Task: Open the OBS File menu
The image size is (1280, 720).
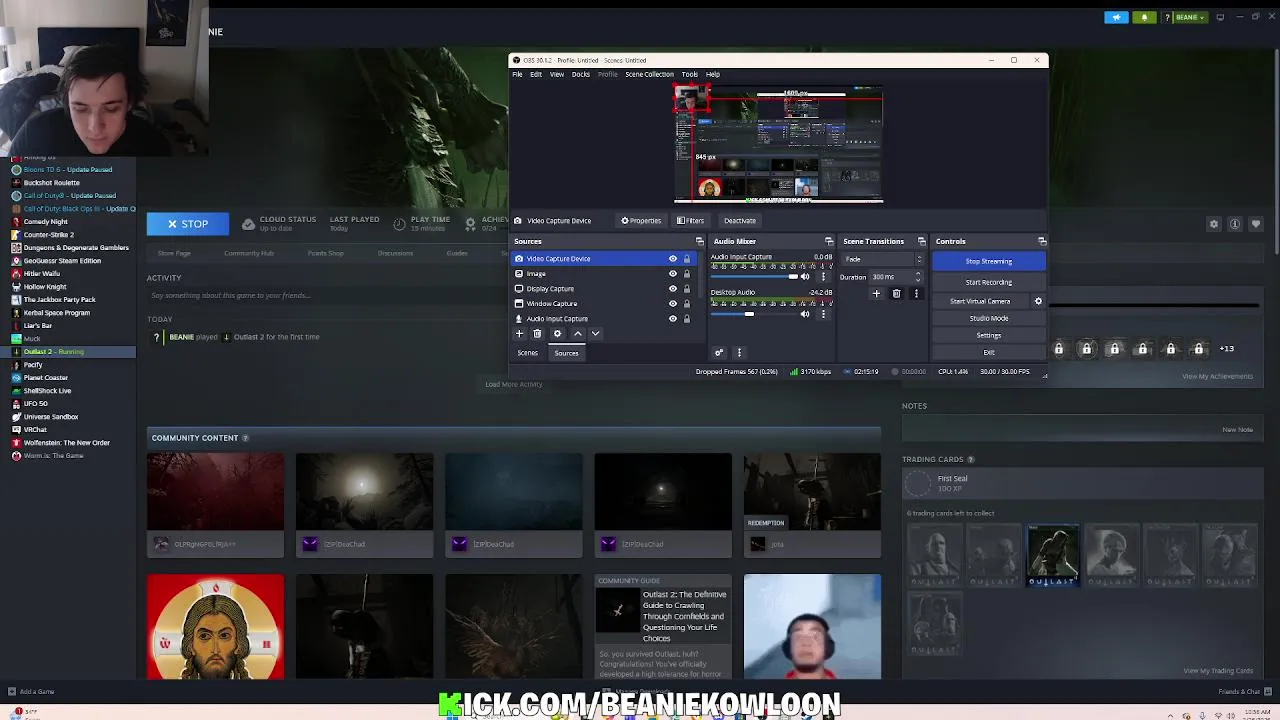Action: tap(517, 74)
